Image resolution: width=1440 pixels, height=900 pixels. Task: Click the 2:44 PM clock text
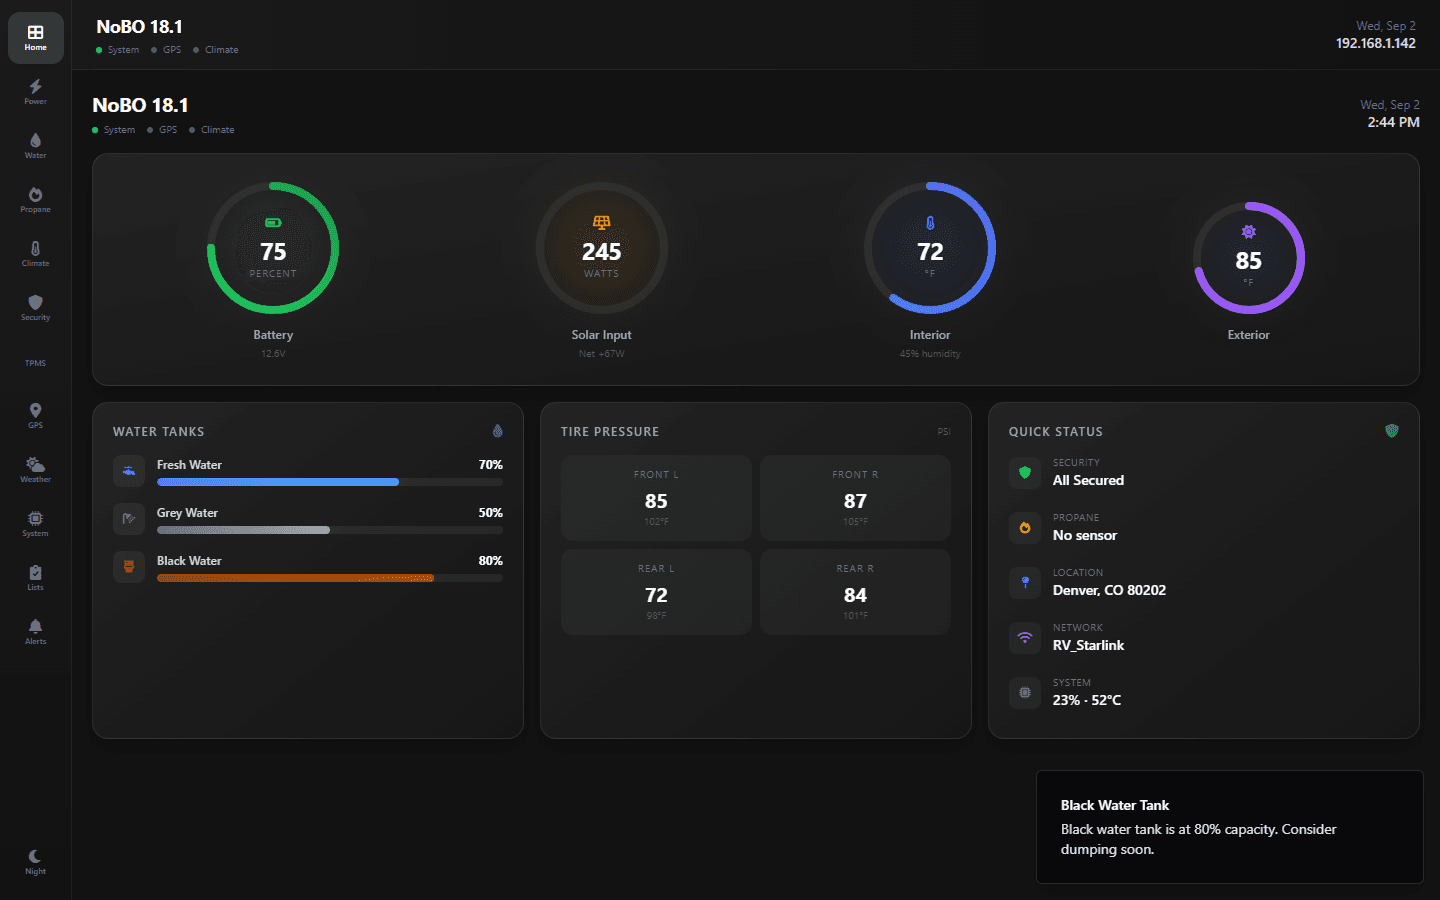click(1394, 122)
